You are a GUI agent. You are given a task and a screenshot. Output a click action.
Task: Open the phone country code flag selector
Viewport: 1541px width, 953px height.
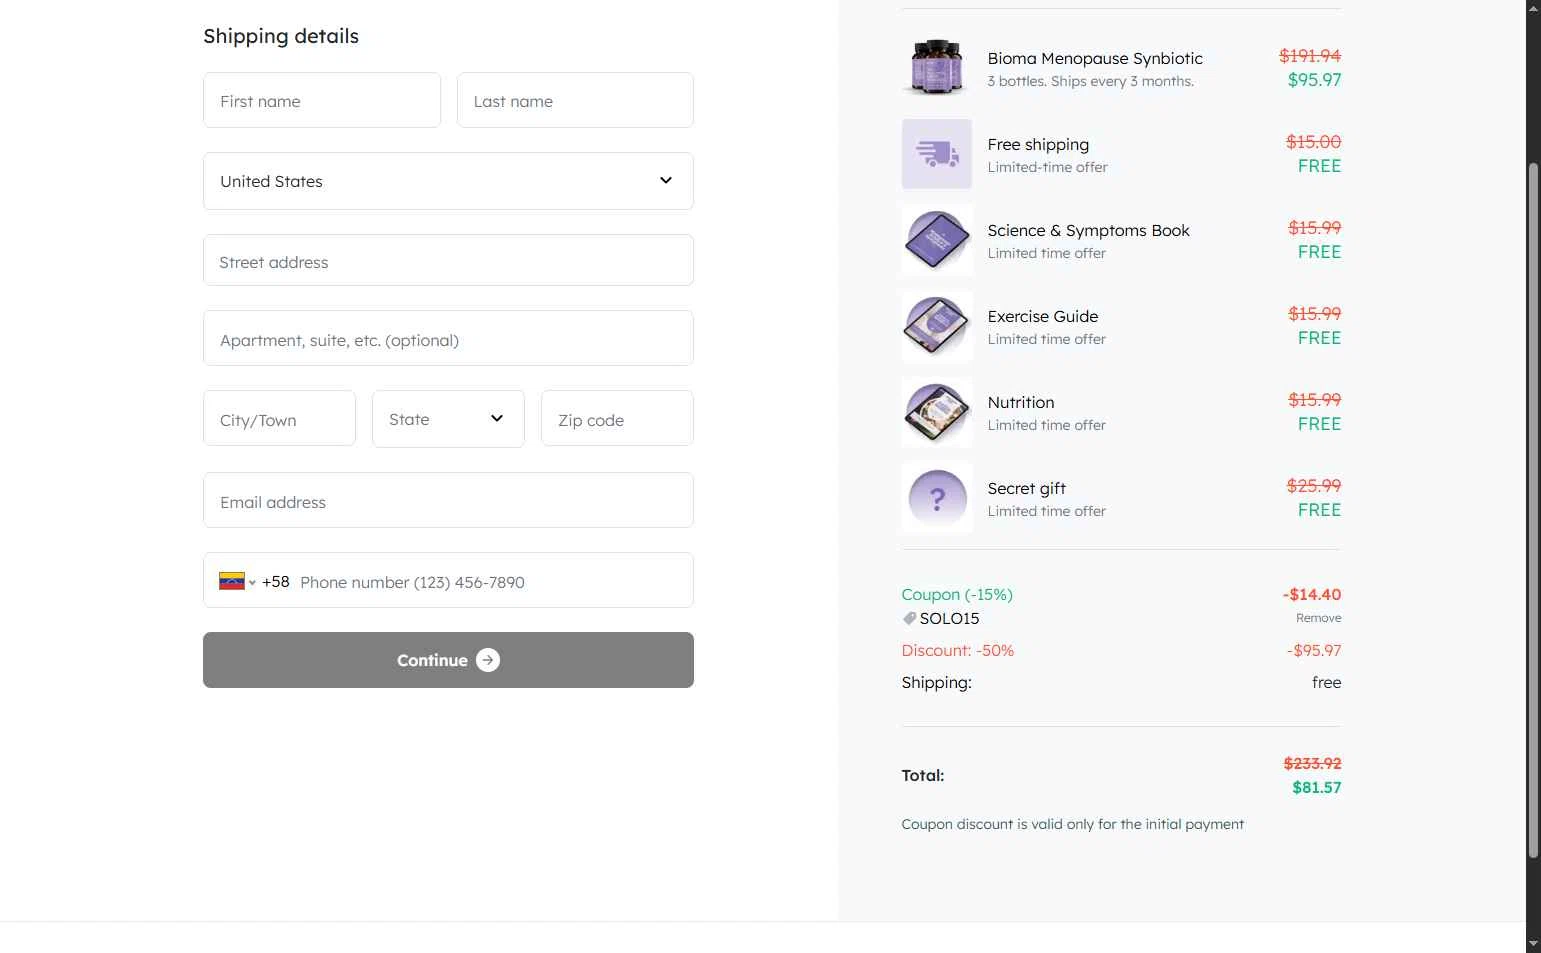[x=237, y=581]
